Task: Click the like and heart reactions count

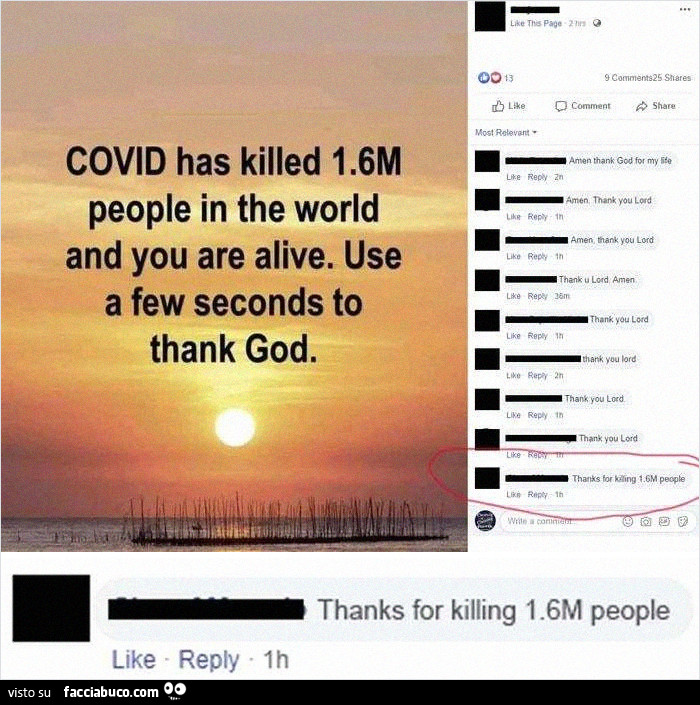Action: tap(495, 78)
